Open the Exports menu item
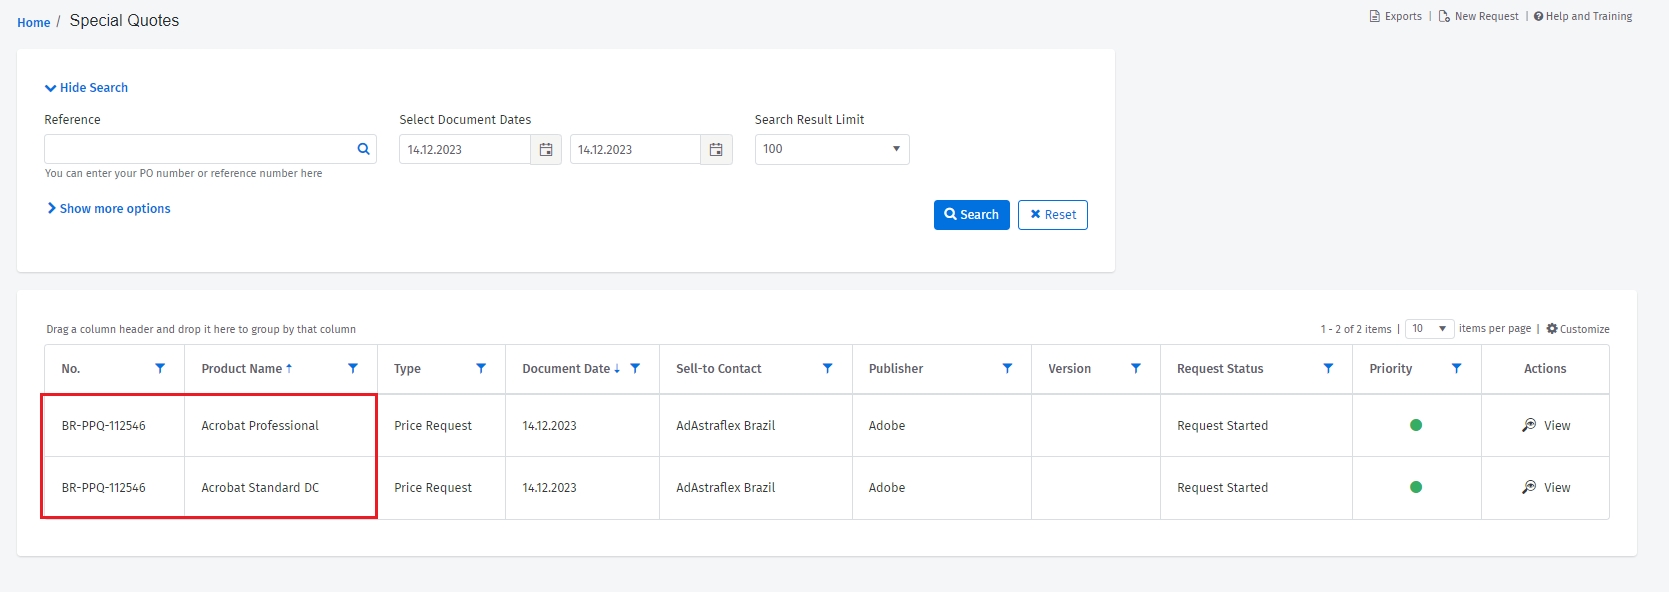This screenshot has width=1669, height=592. (x=1396, y=16)
